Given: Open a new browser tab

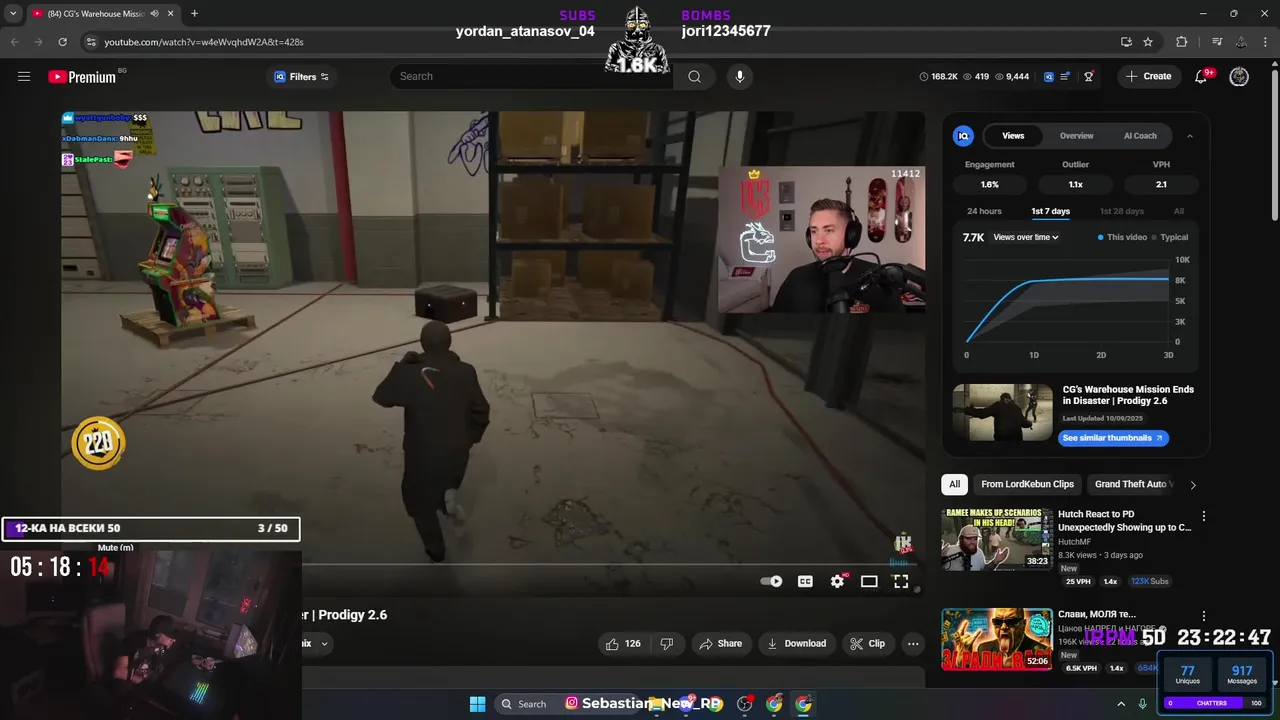Looking at the screenshot, I should (x=194, y=14).
